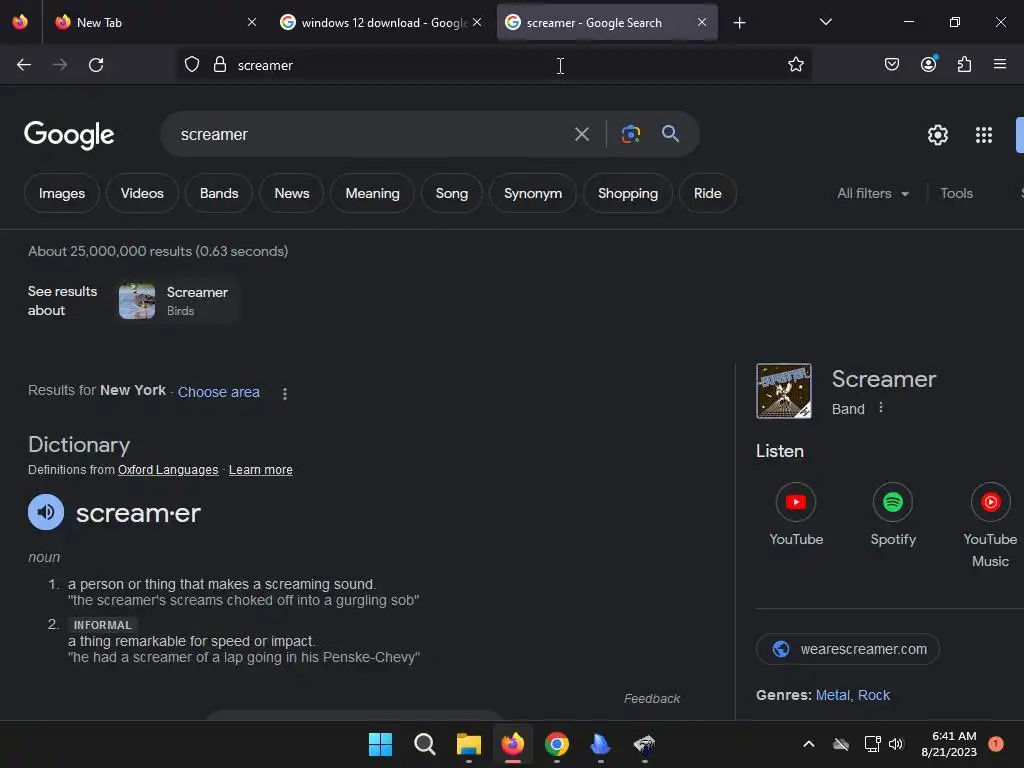Listen on YouTube
The image size is (1024, 768).
[x=795, y=514]
